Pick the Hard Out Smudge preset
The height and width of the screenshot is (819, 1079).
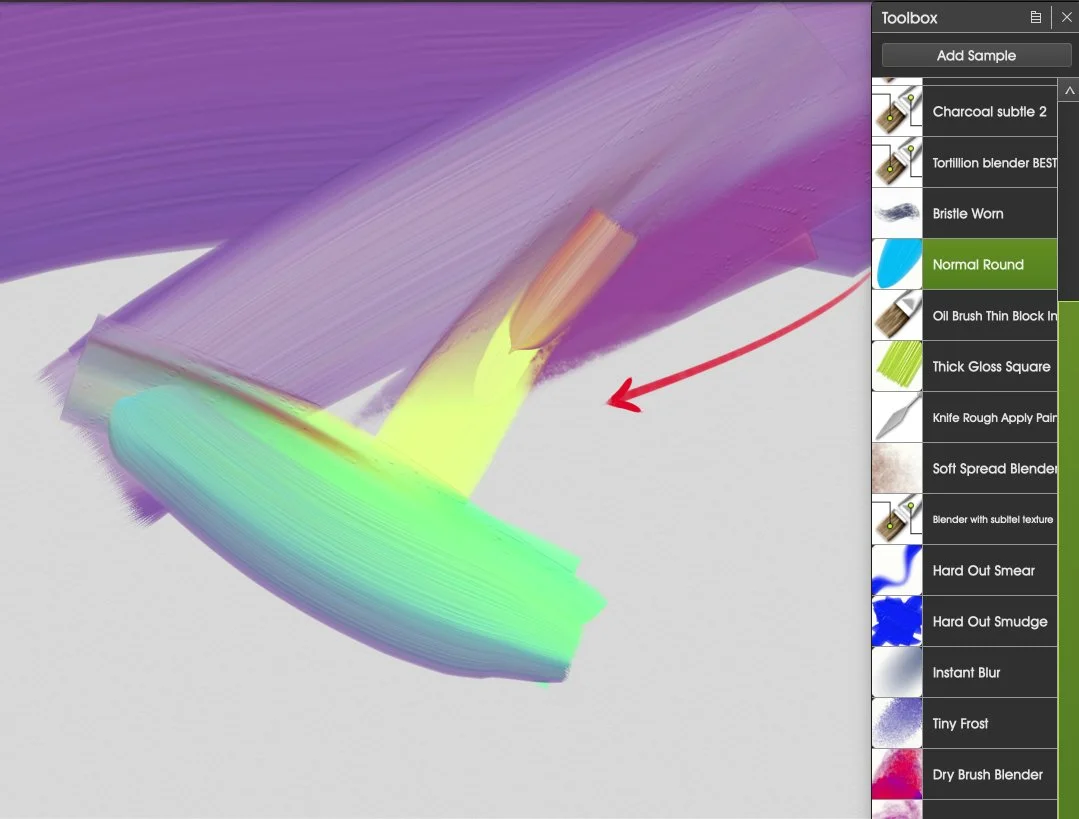(x=989, y=621)
